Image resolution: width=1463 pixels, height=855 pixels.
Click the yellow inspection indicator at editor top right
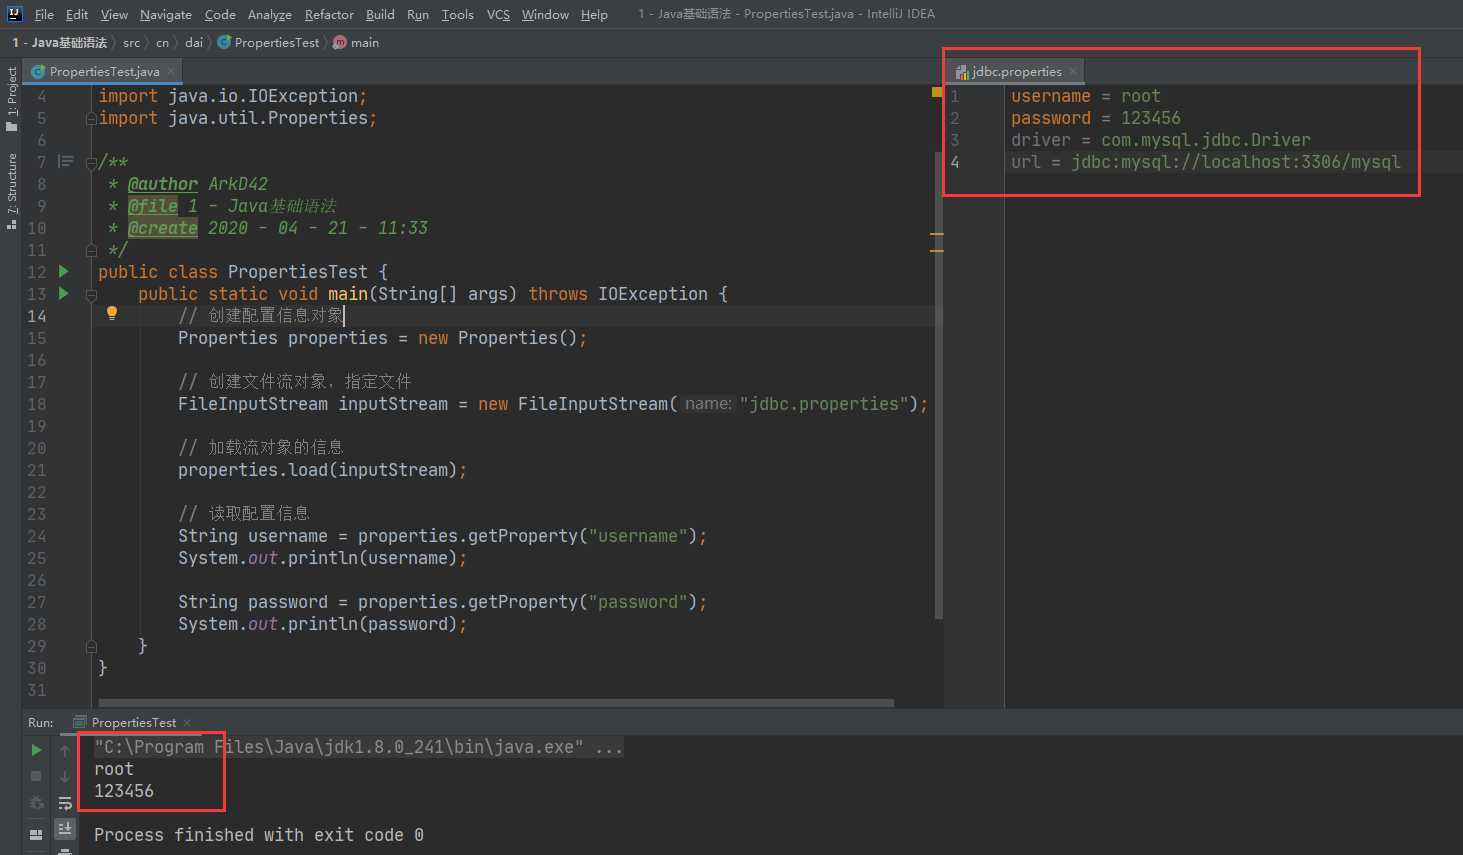(937, 92)
